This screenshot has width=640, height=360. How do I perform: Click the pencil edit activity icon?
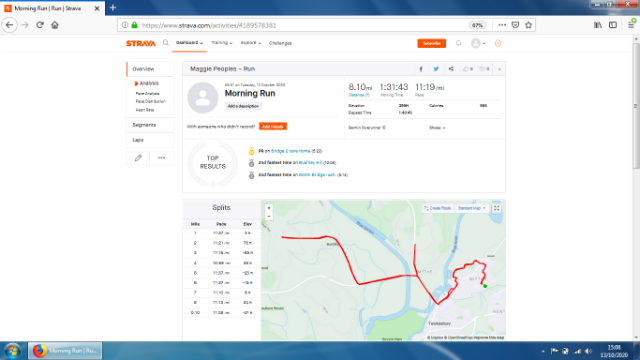138,158
